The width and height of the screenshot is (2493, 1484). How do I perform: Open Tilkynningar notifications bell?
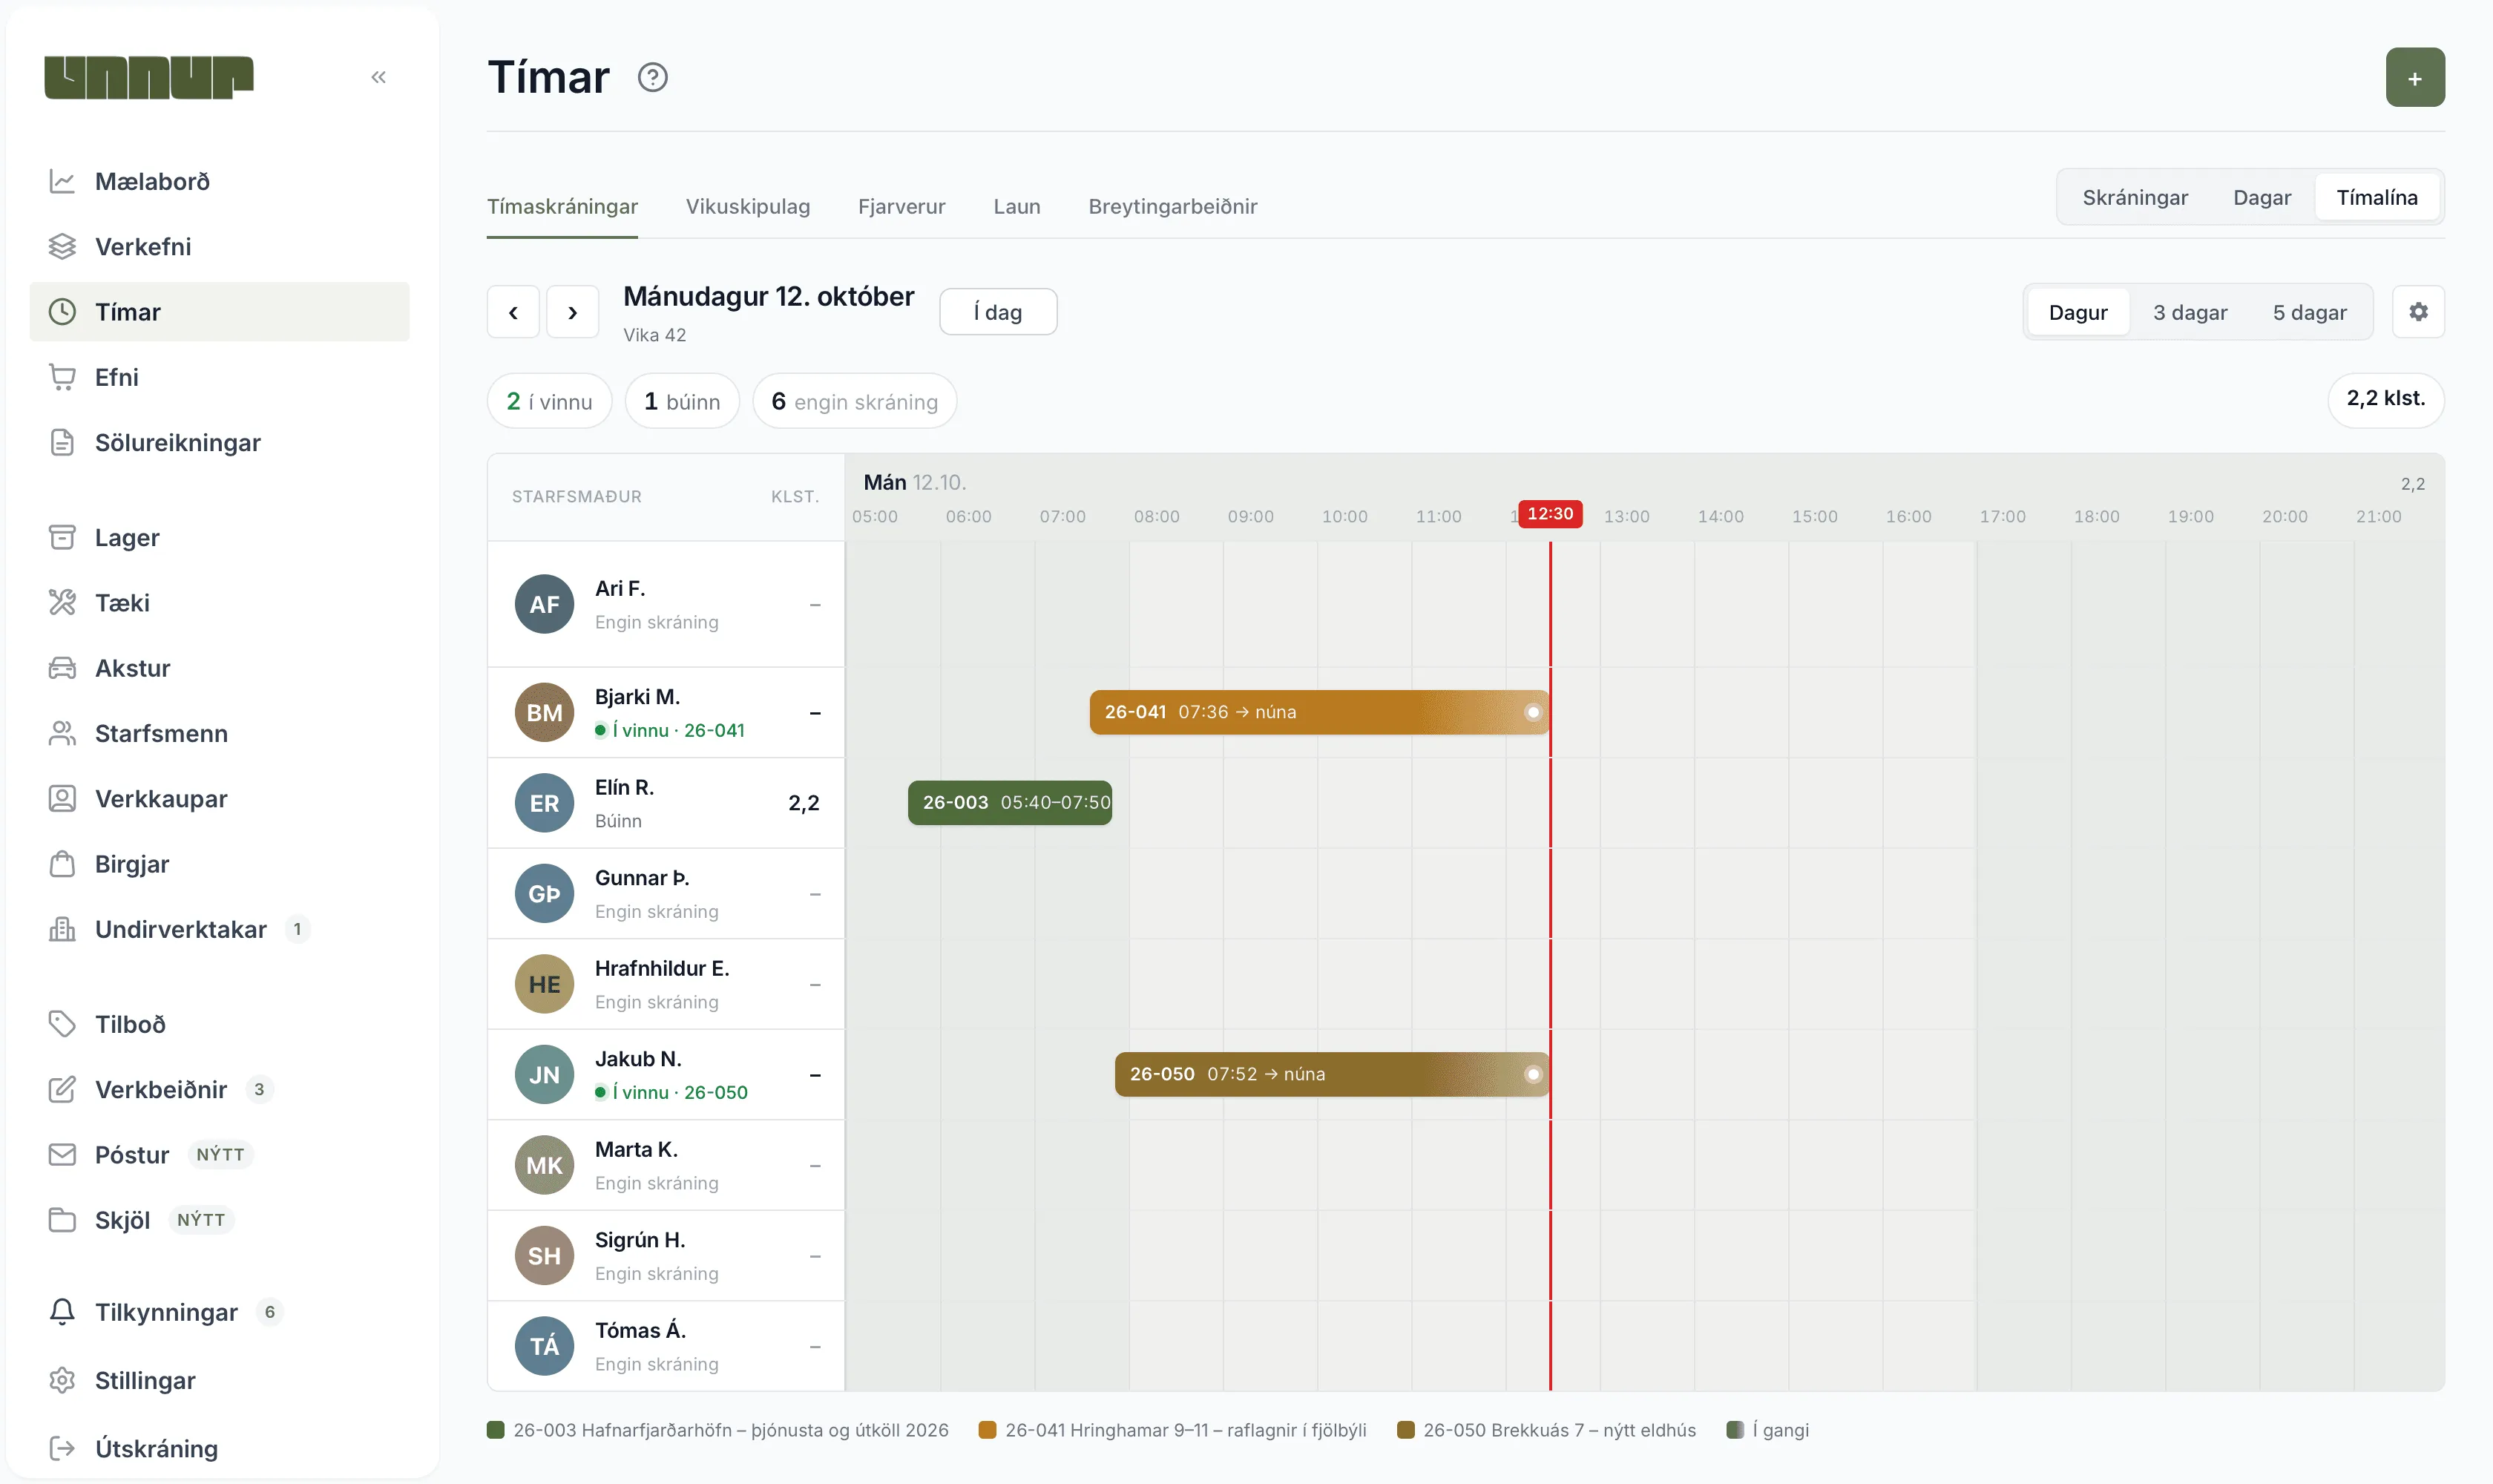219,1312
